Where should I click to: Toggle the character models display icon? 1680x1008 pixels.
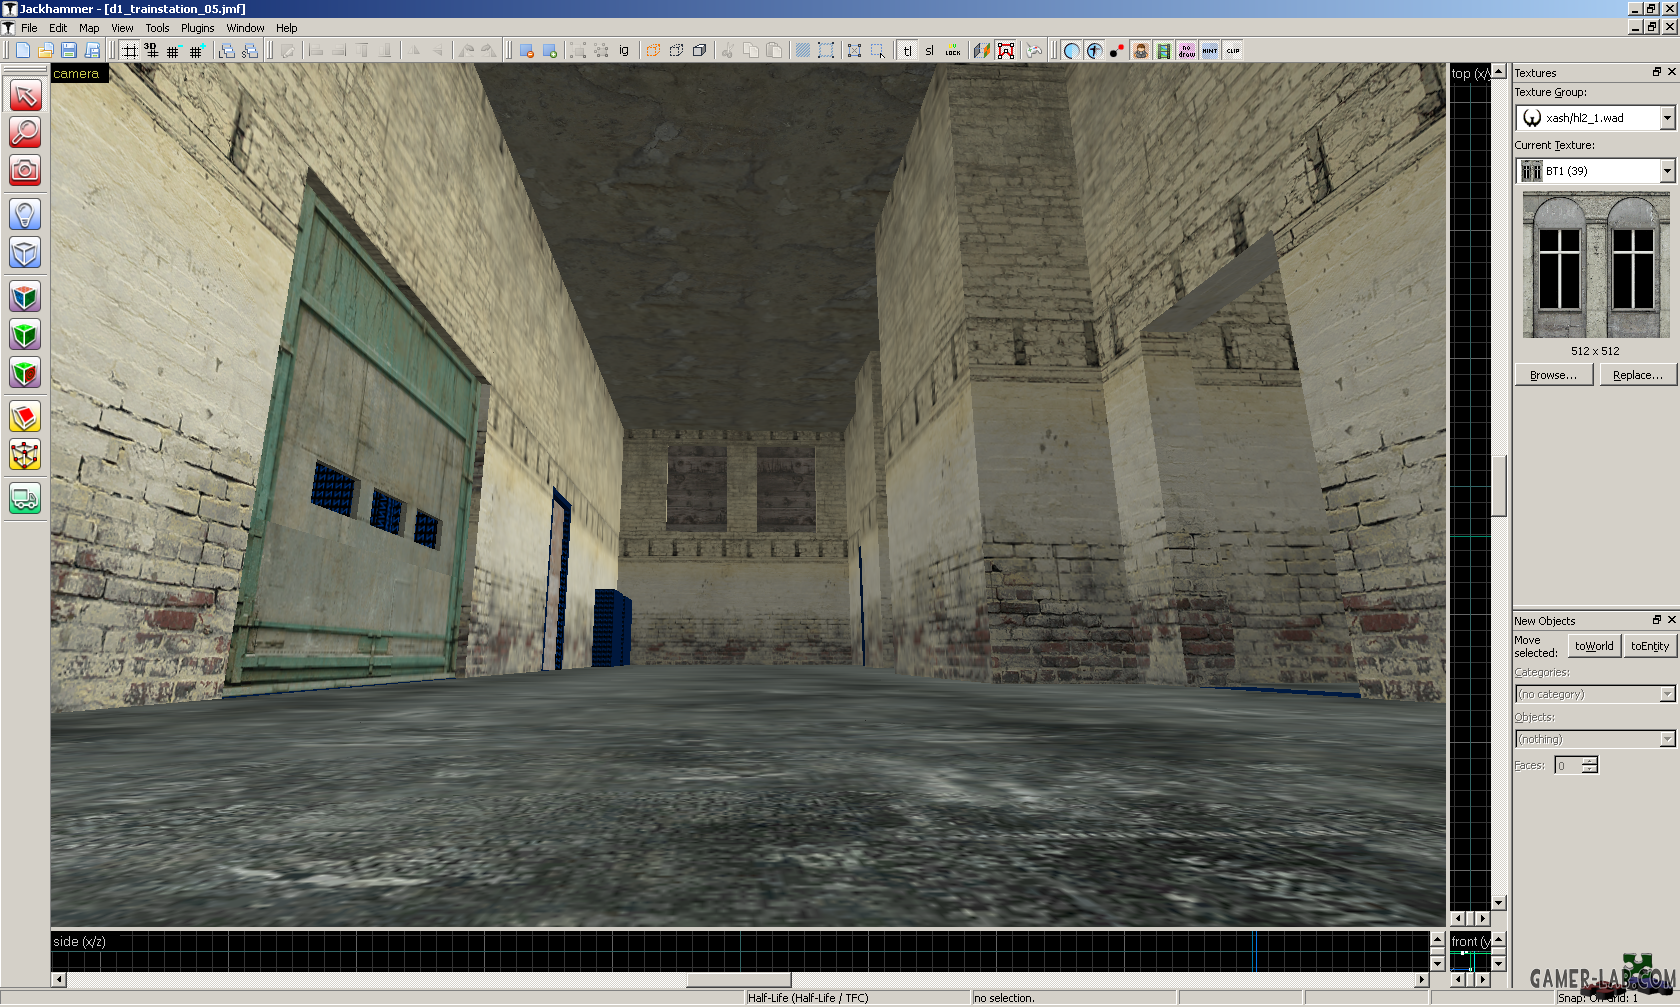[x=1140, y=50]
